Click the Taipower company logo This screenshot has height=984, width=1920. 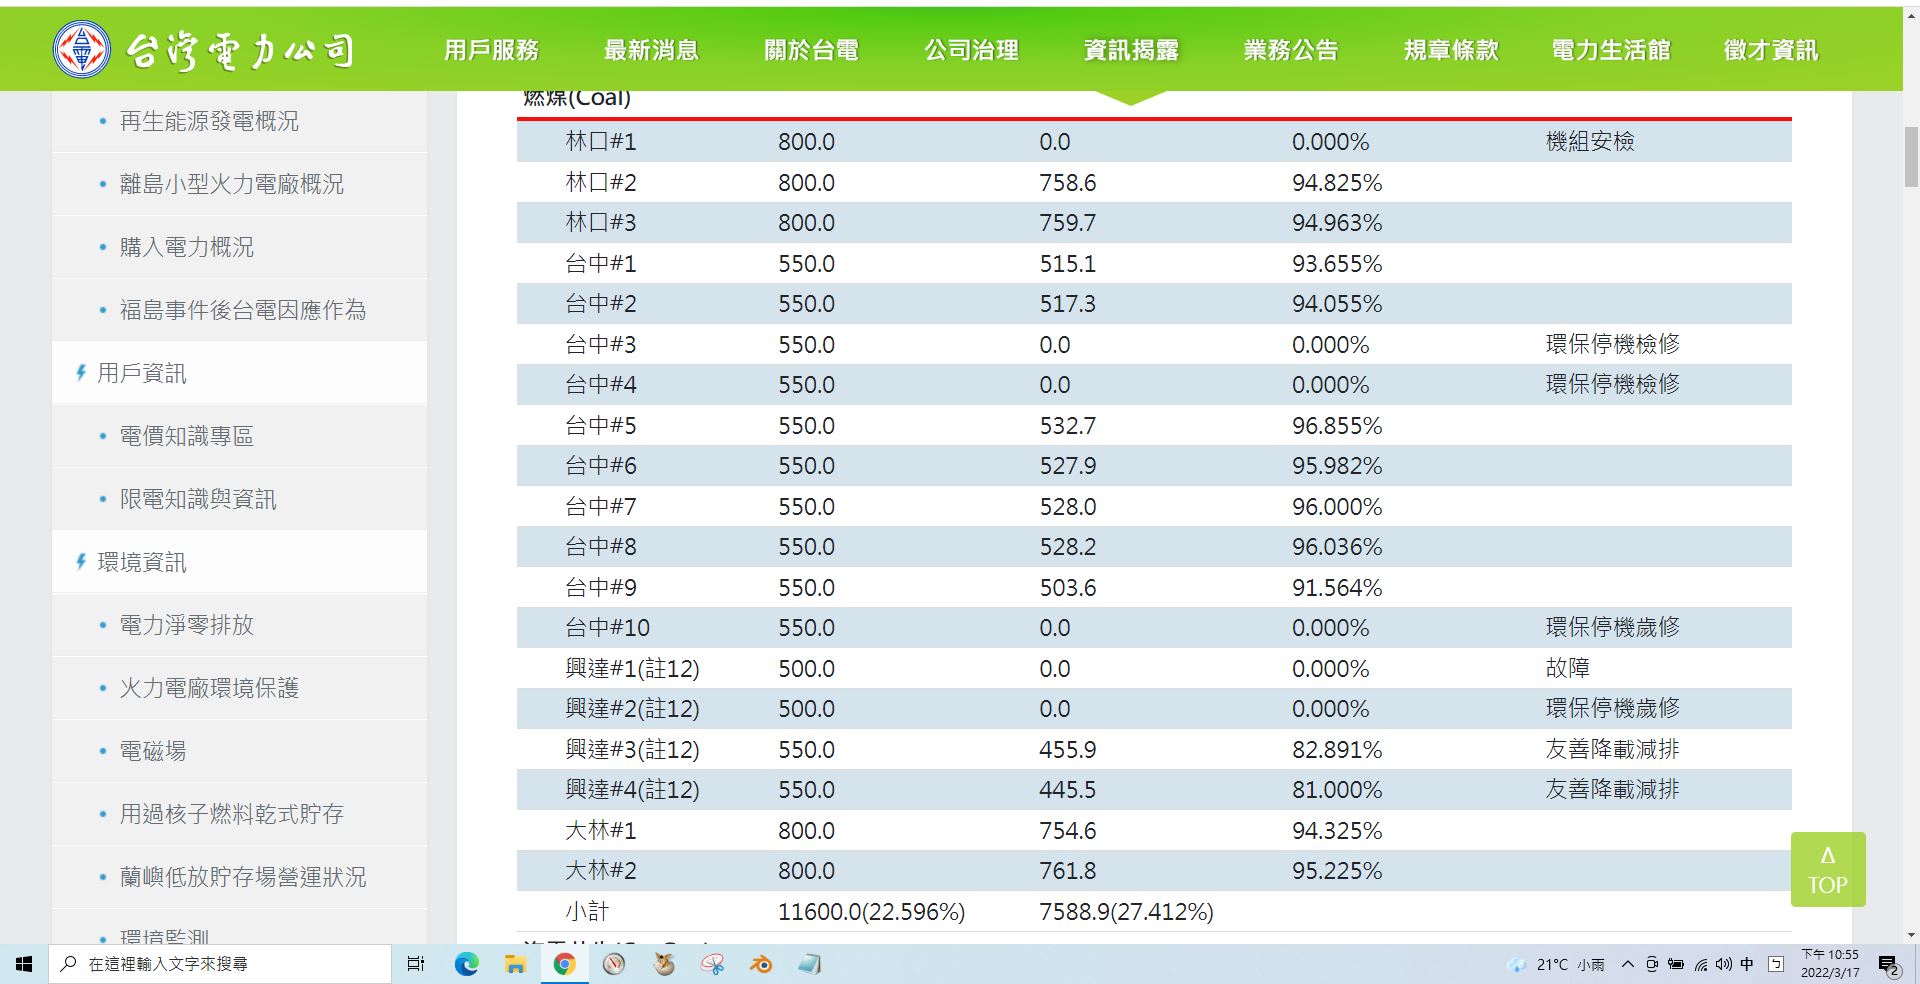point(203,49)
